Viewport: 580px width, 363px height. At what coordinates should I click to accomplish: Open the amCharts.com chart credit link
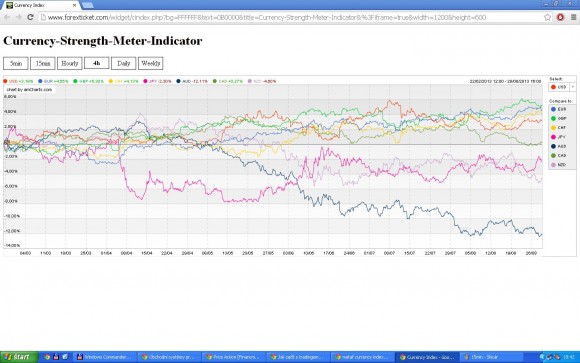[x=29, y=90]
